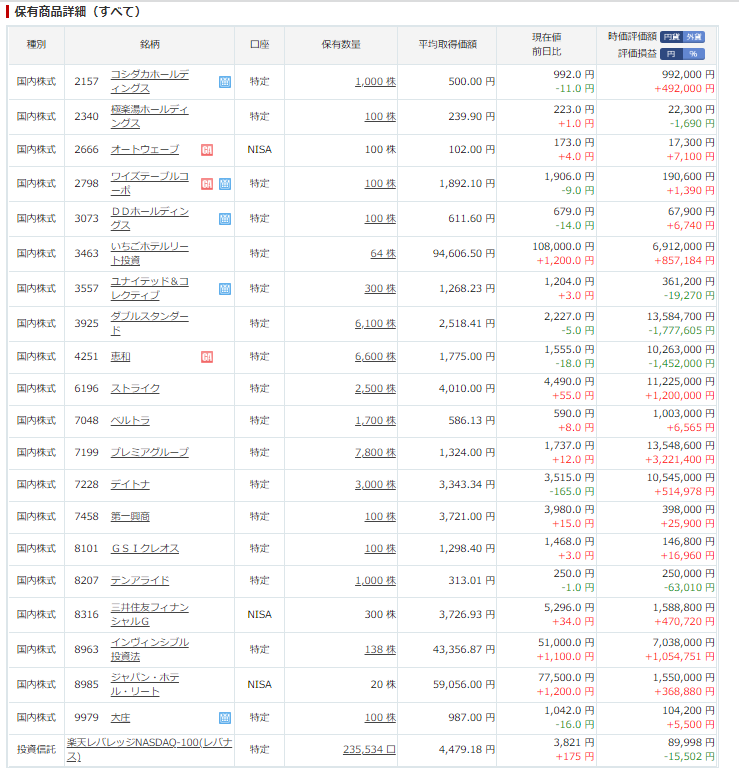Click the 1,000 株 quantity for テンアライド
The height and width of the screenshot is (773, 739).
(x=375, y=581)
